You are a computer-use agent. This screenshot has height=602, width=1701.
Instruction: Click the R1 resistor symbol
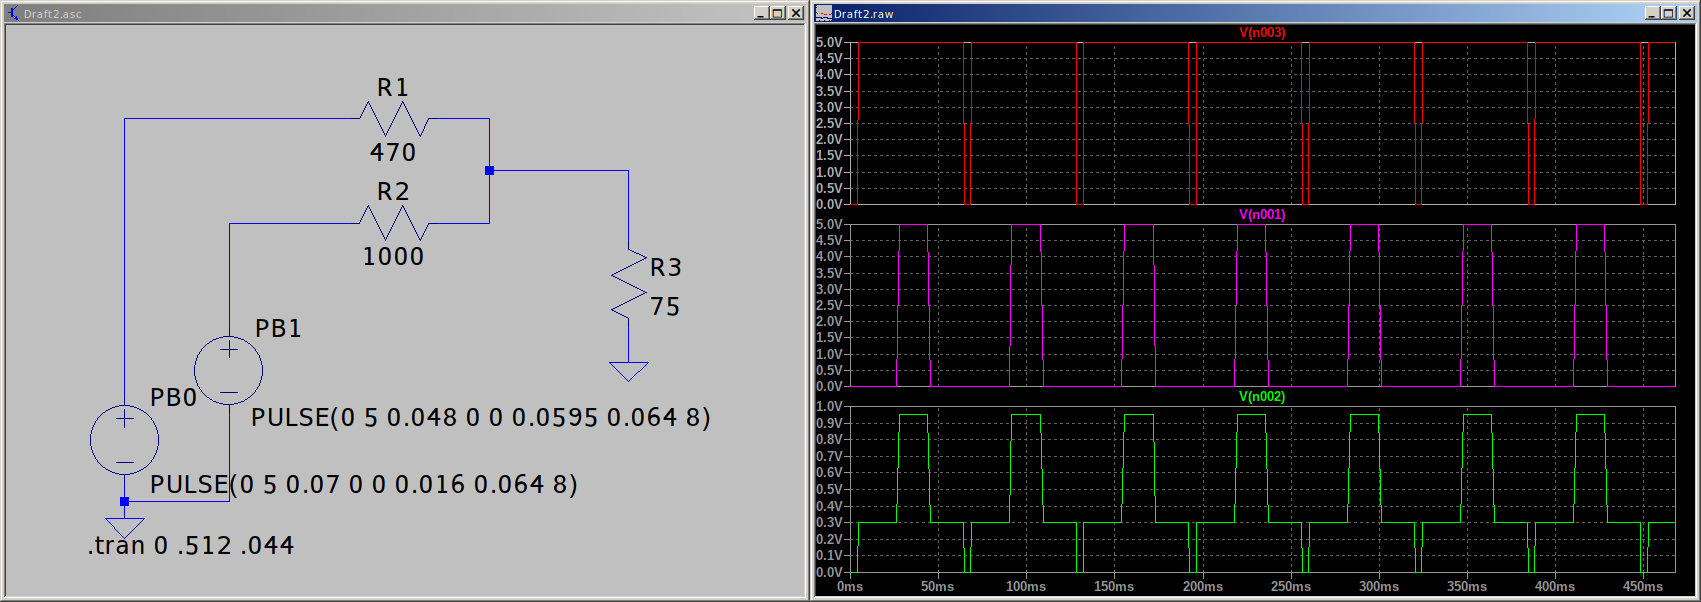[x=393, y=120]
